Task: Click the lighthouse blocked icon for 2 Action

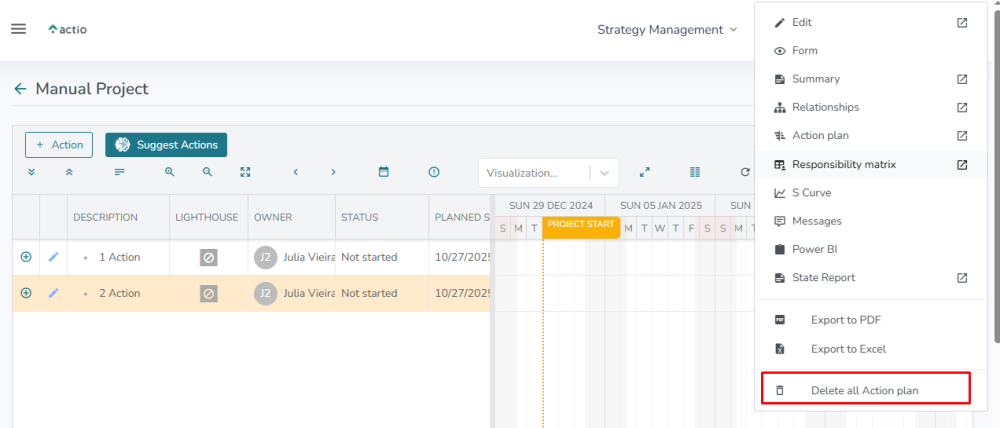Action: coord(209,294)
